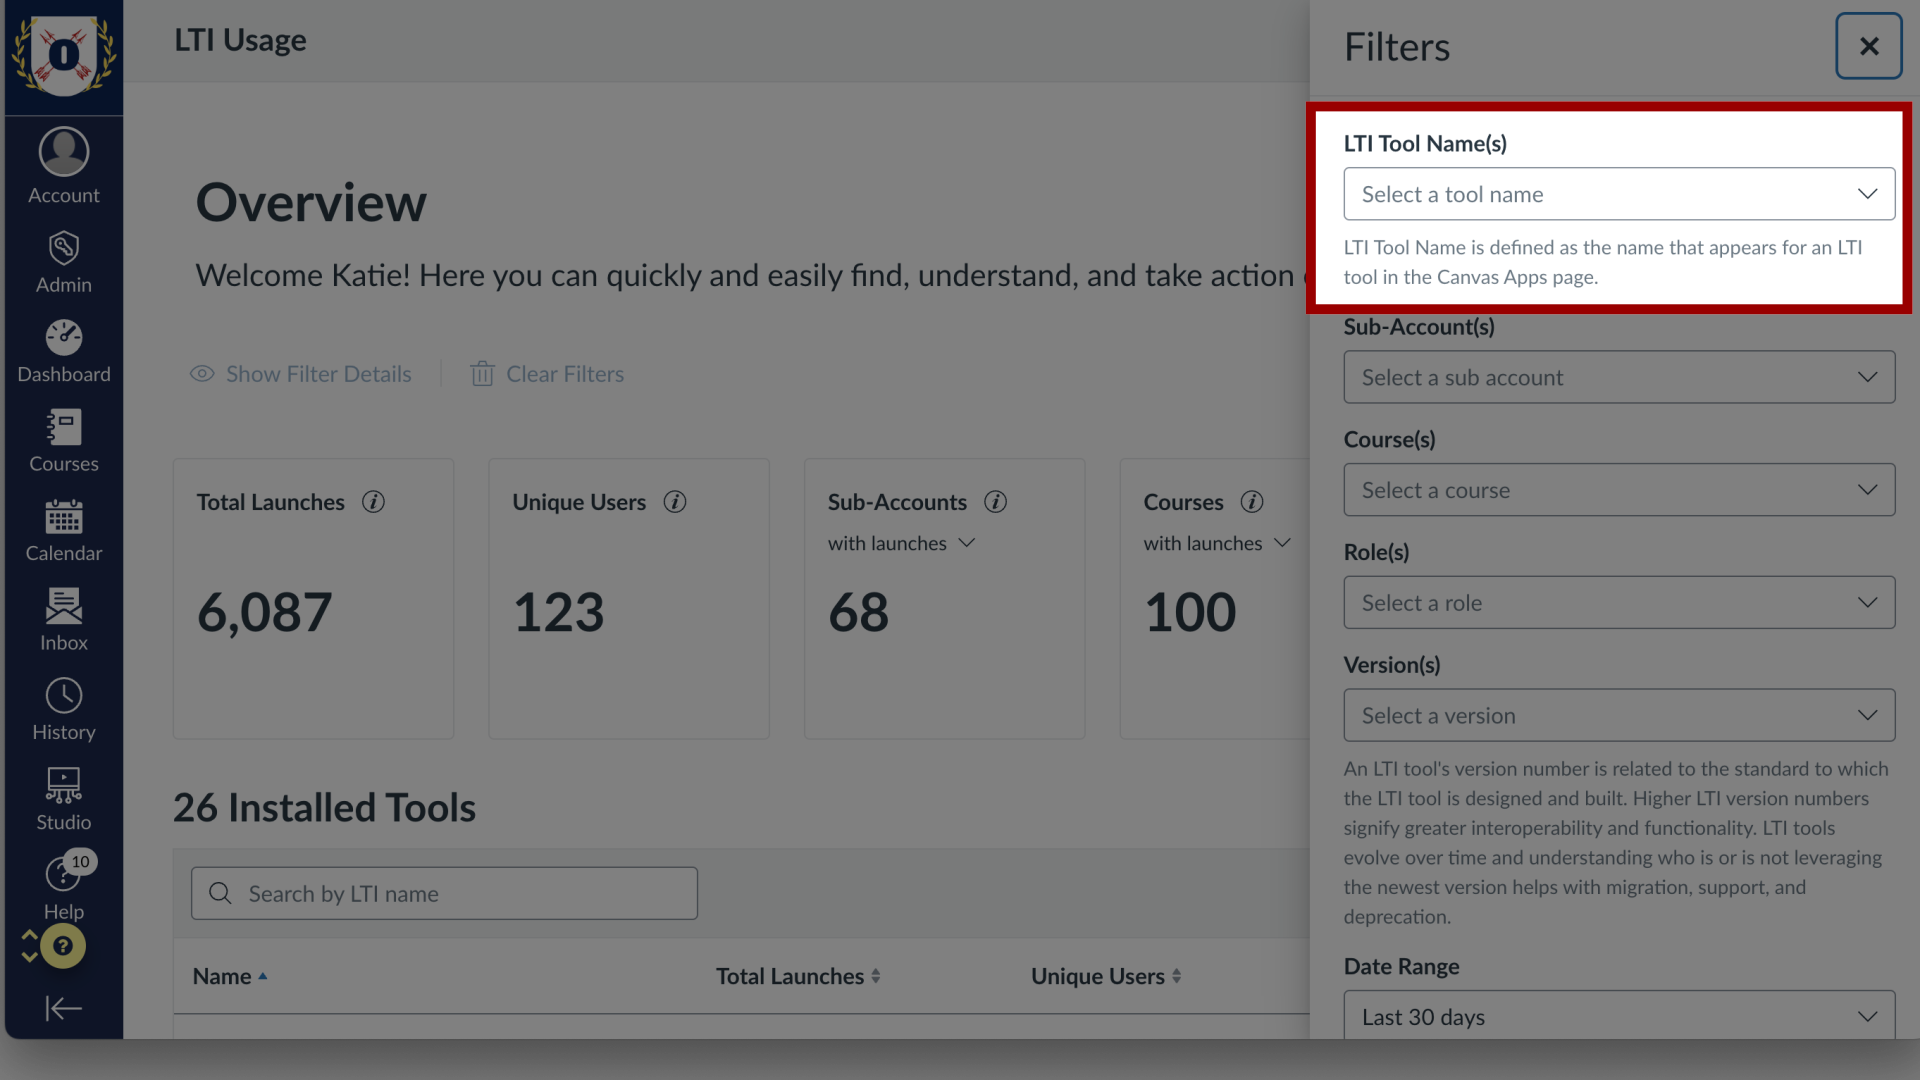Viewport: 1920px width, 1080px height.
Task: Click the Date Range Last 30 days dropdown
Action: [x=1618, y=1017]
